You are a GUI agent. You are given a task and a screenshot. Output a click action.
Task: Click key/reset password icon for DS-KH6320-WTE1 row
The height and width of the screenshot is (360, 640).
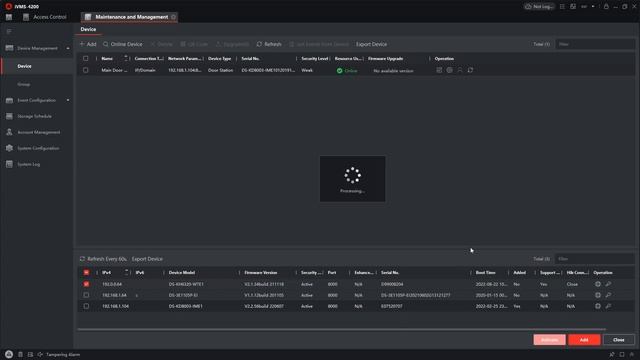point(608,284)
